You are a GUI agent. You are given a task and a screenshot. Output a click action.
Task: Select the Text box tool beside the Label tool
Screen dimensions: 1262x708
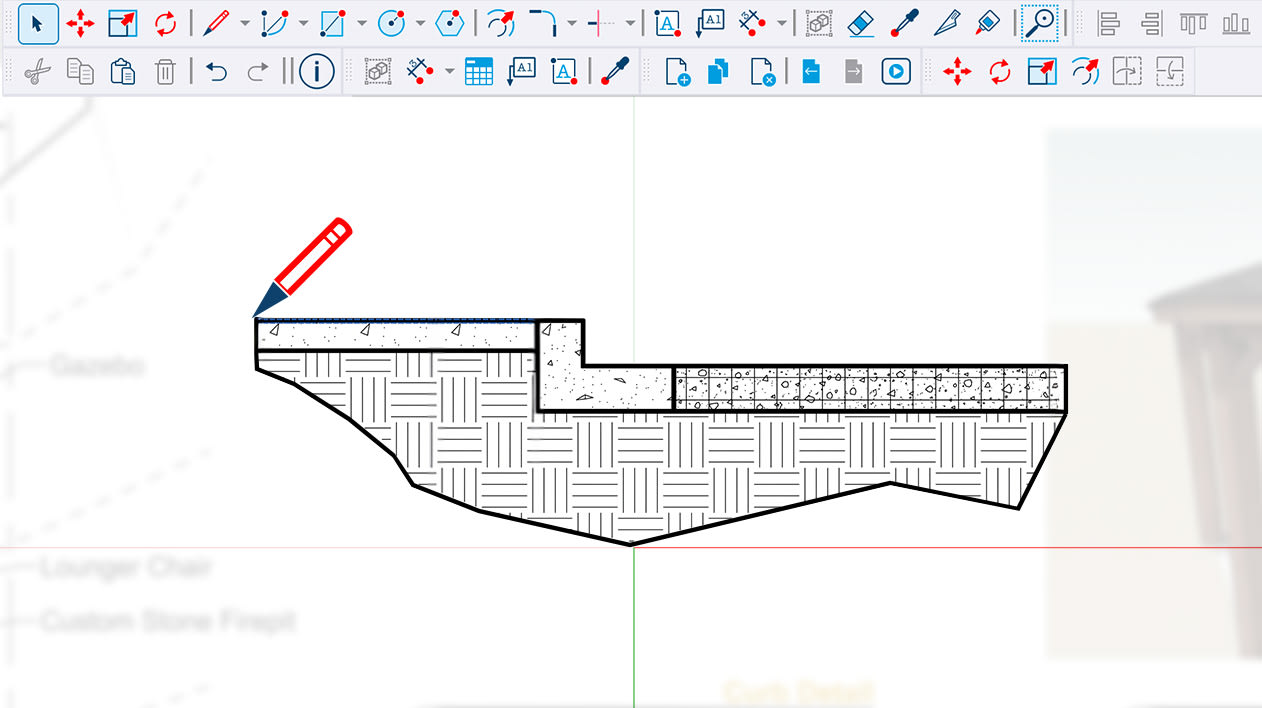[x=667, y=23]
